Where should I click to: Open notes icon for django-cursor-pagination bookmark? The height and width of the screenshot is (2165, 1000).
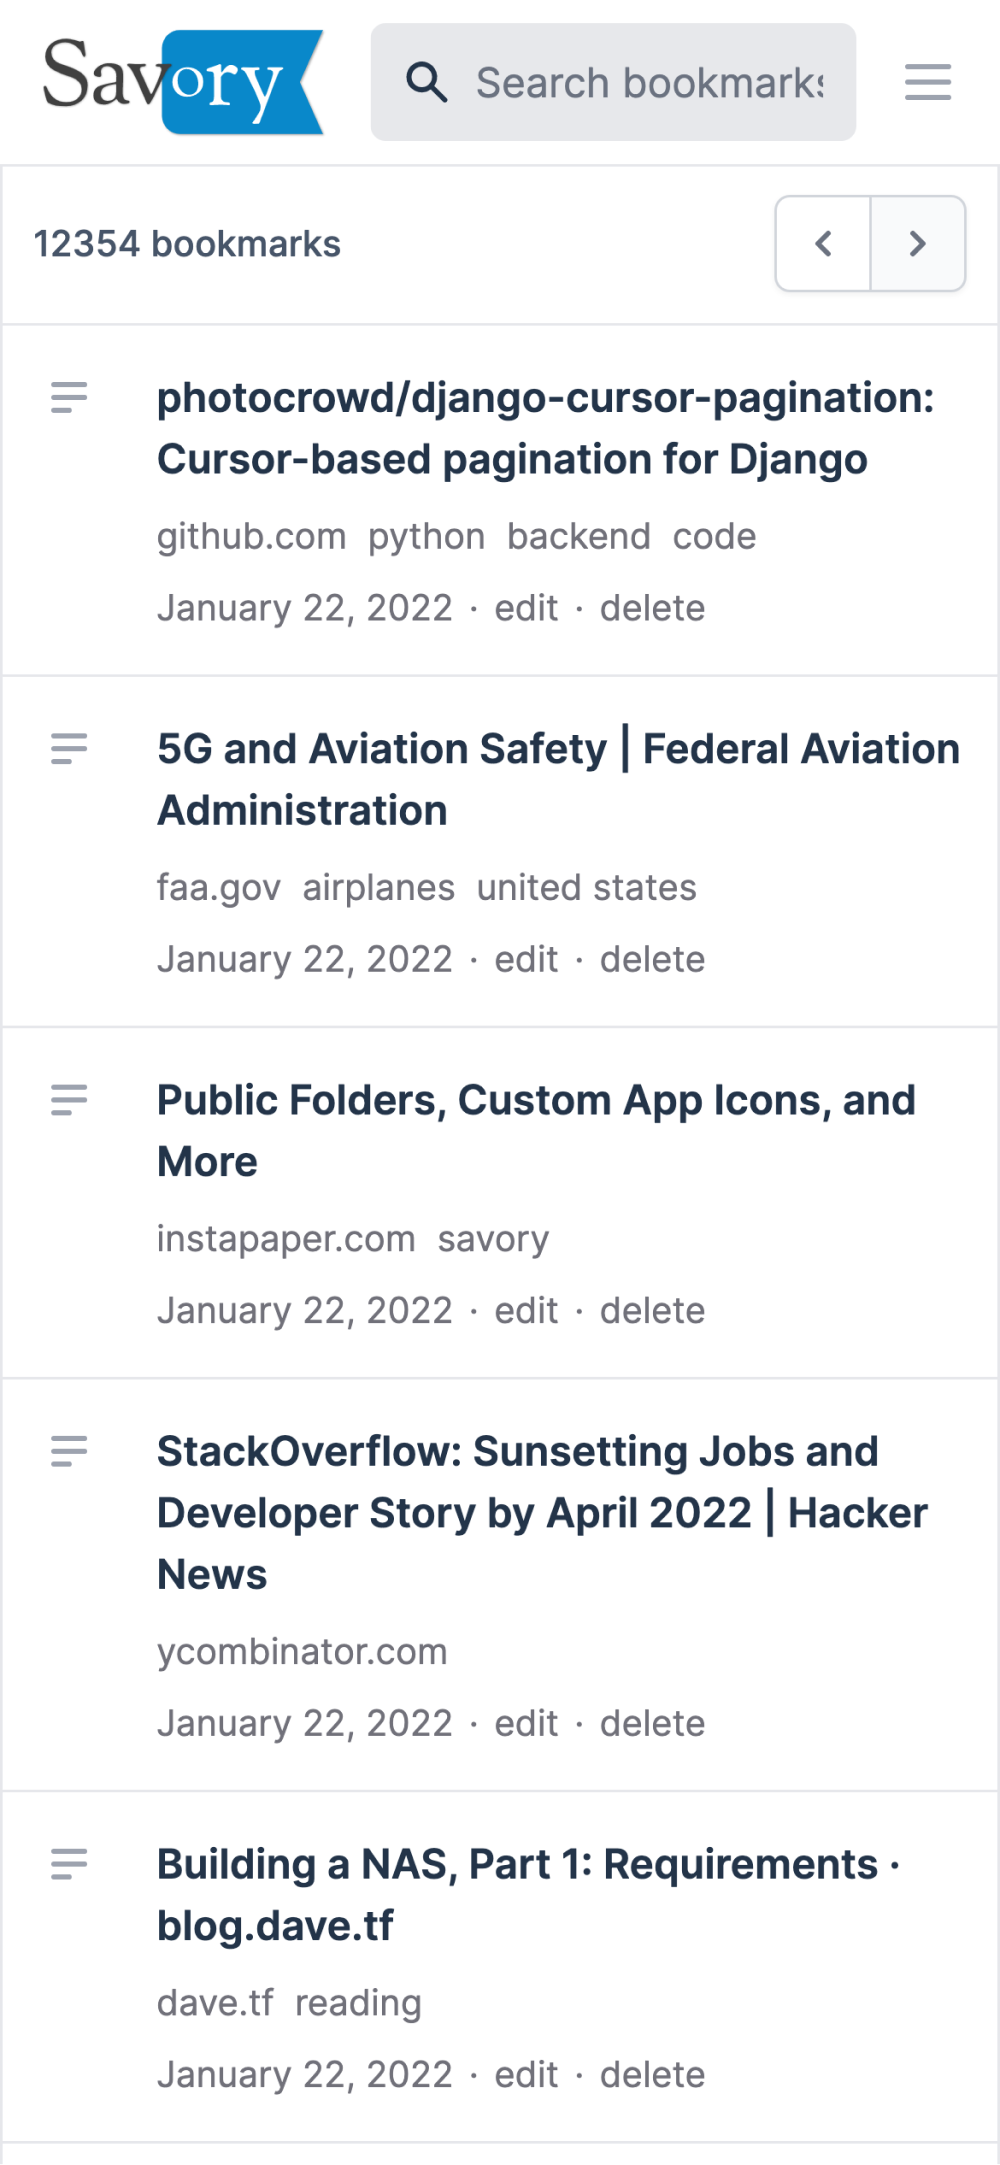tap(69, 398)
